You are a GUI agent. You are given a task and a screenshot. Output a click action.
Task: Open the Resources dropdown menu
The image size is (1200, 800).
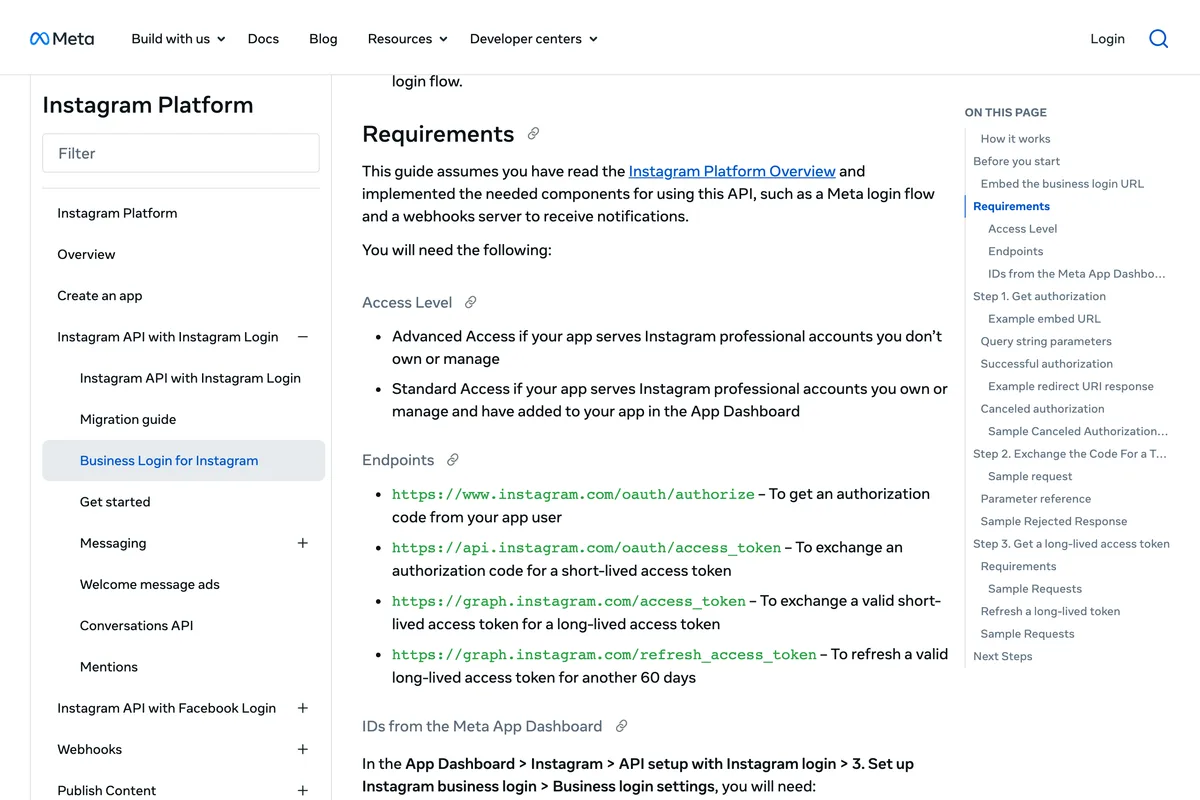pyautogui.click(x=408, y=39)
